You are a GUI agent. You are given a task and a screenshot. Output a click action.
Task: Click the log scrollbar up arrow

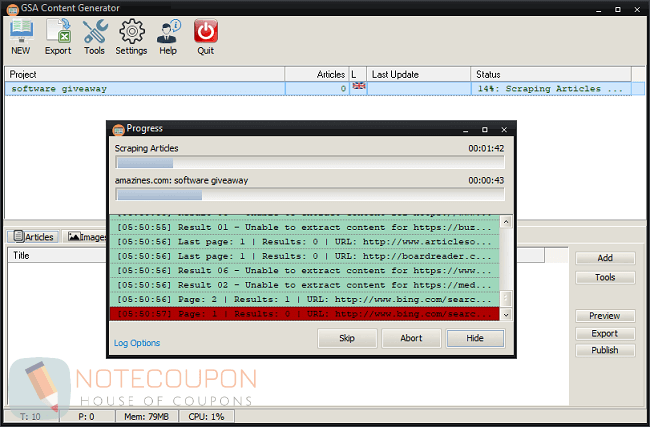(506, 222)
